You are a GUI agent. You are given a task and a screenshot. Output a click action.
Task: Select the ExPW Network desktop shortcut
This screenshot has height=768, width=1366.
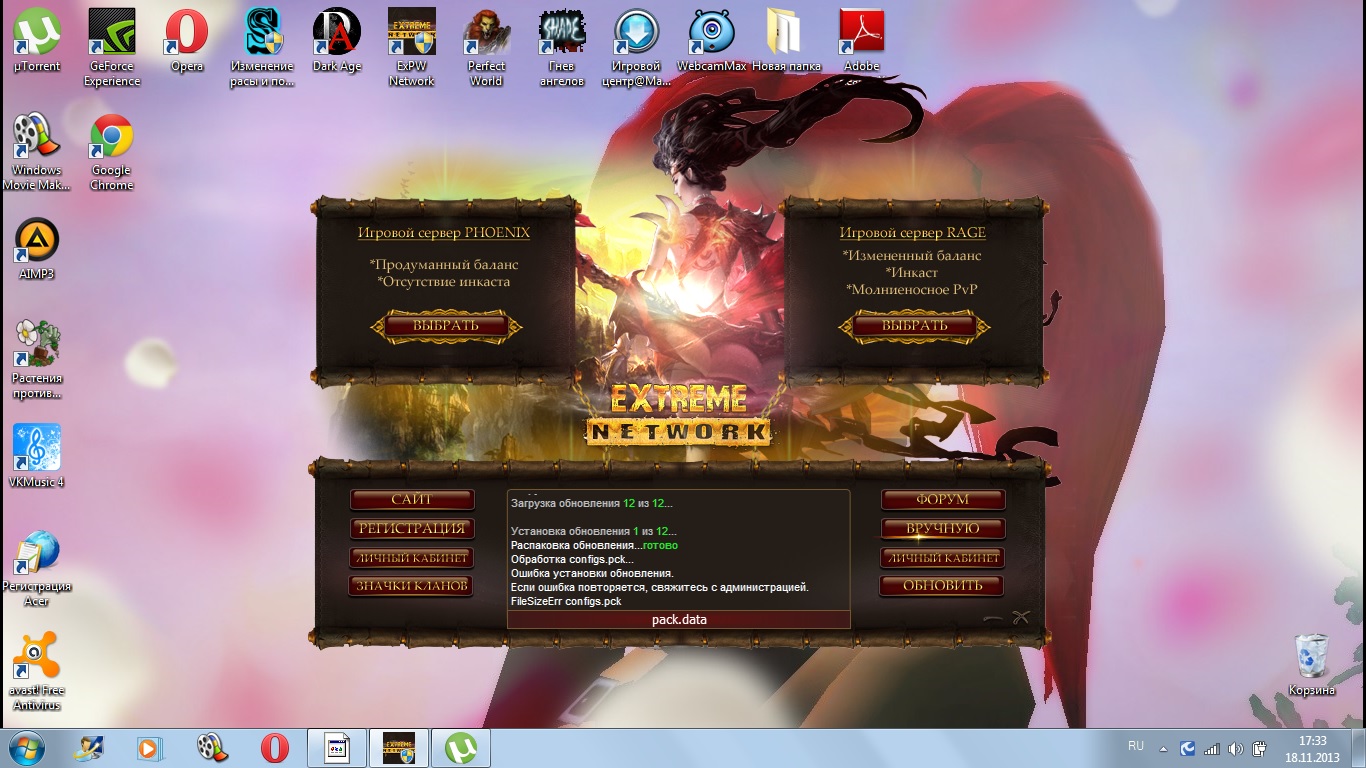coord(411,47)
